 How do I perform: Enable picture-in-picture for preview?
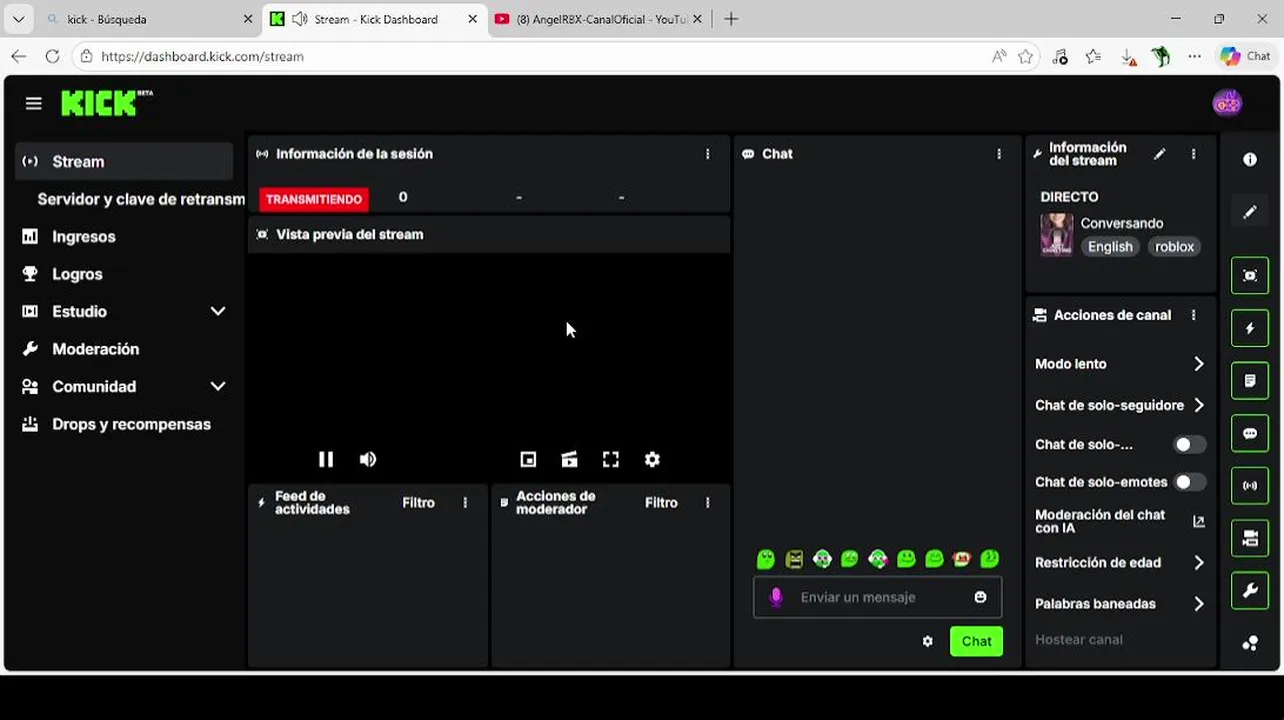pyautogui.click(x=528, y=459)
